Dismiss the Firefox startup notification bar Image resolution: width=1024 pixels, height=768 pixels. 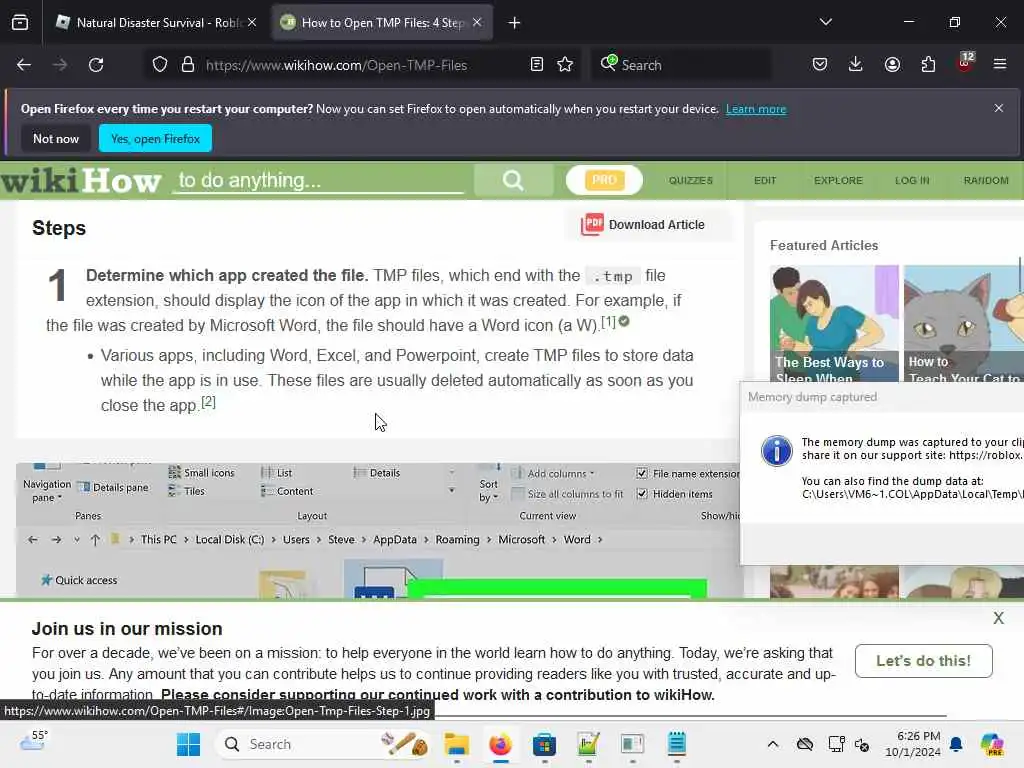pyautogui.click(x=999, y=108)
